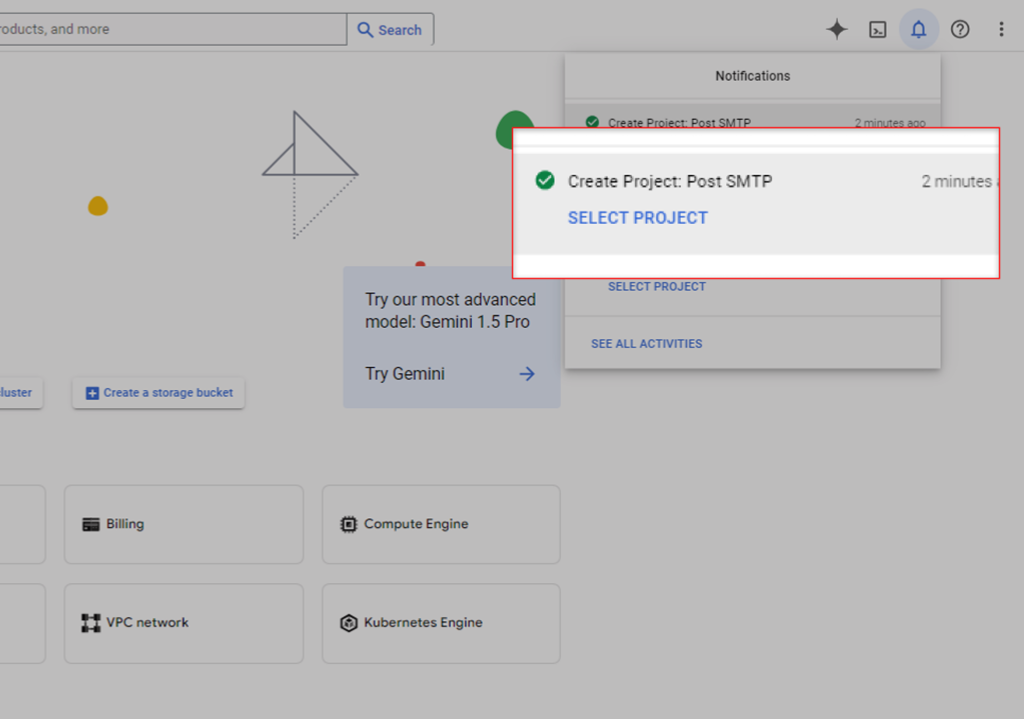
Task: Click SELECT PROJECT in highlighted notification
Action: tap(638, 218)
